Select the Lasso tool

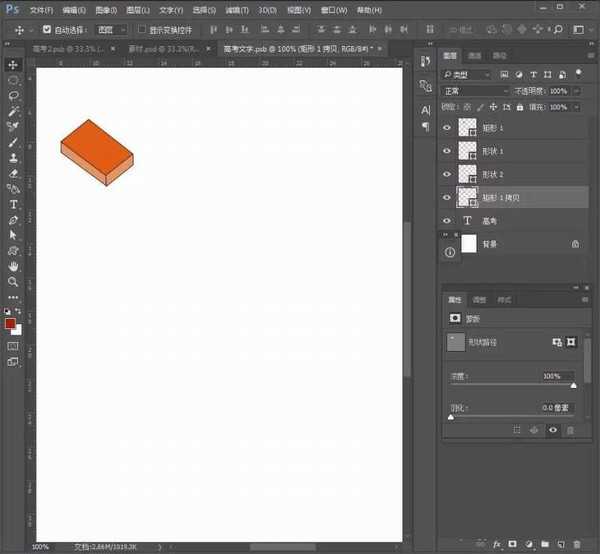(13, 95)
